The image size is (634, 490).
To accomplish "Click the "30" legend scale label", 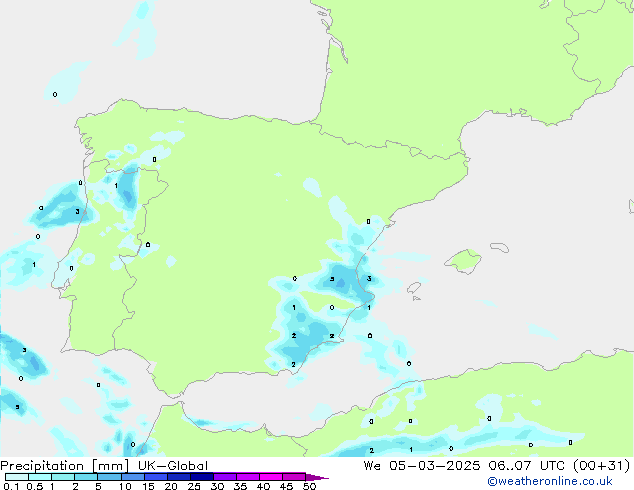I will [x=217, y=486].
